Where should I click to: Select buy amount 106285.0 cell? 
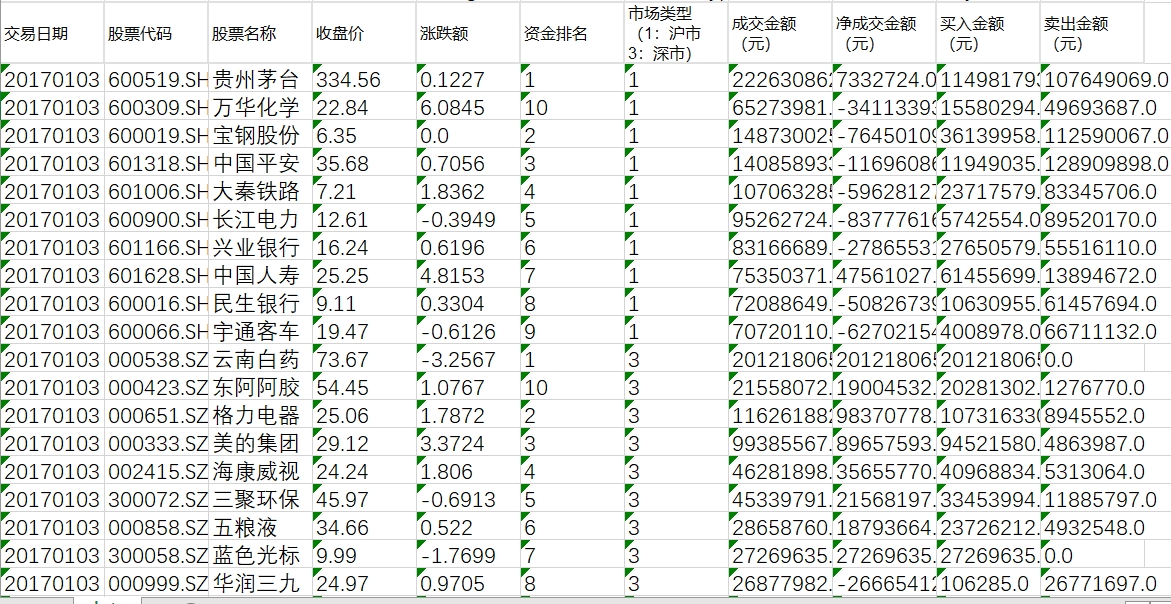coord(987,582)
